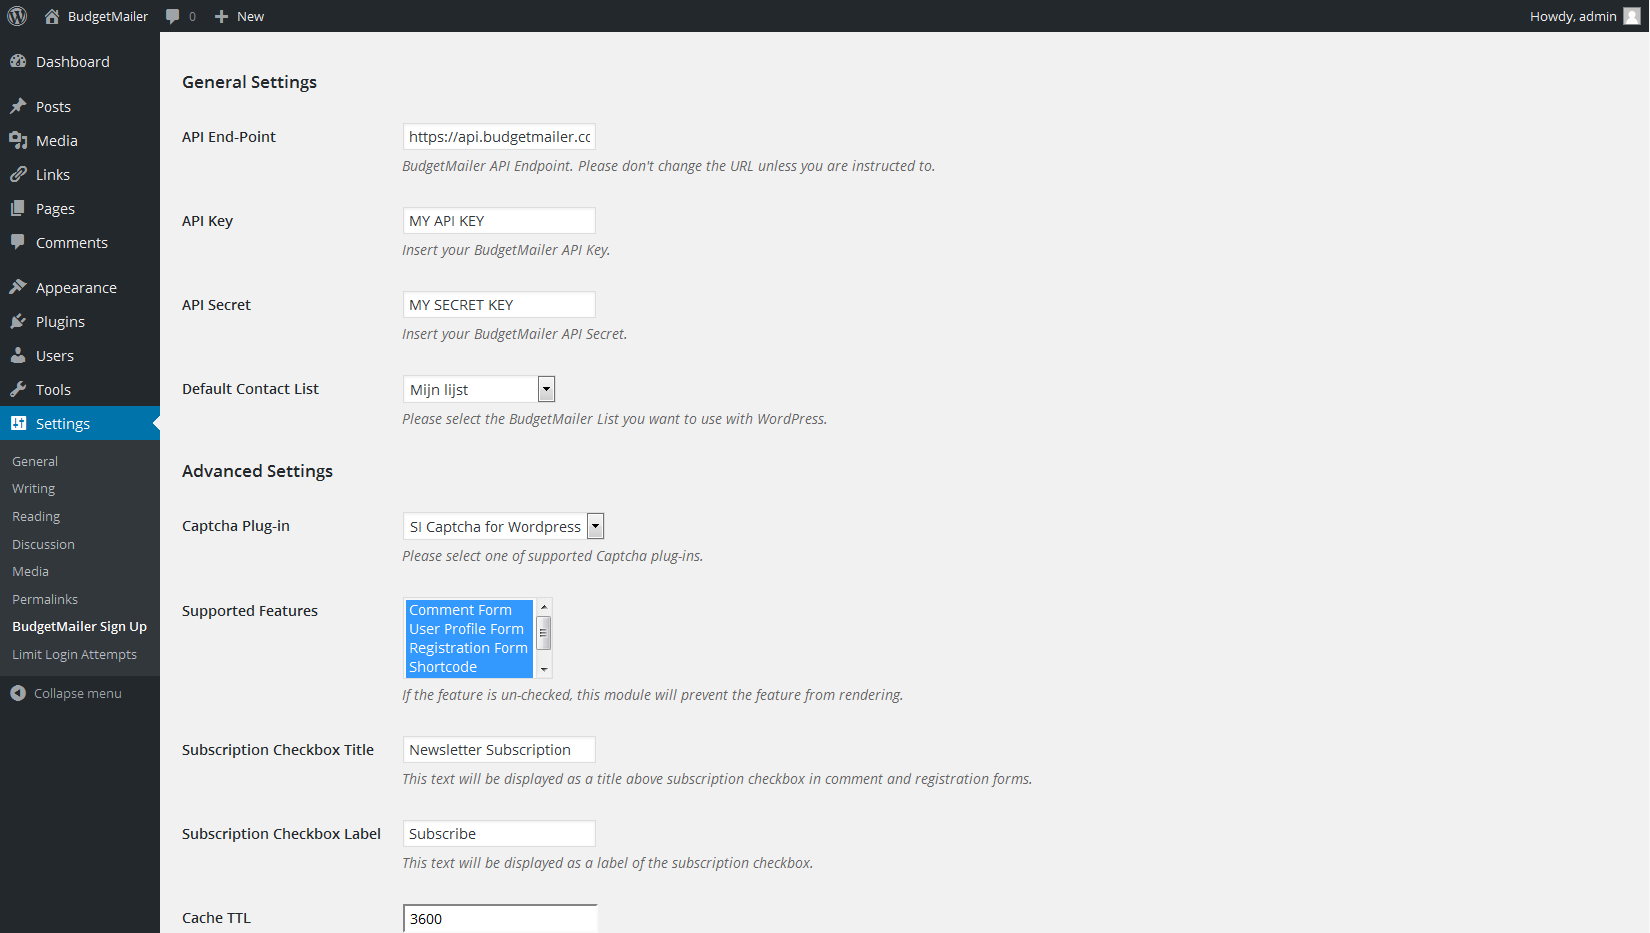
Task: Open the Settings menu item
Action: [80, 423]
